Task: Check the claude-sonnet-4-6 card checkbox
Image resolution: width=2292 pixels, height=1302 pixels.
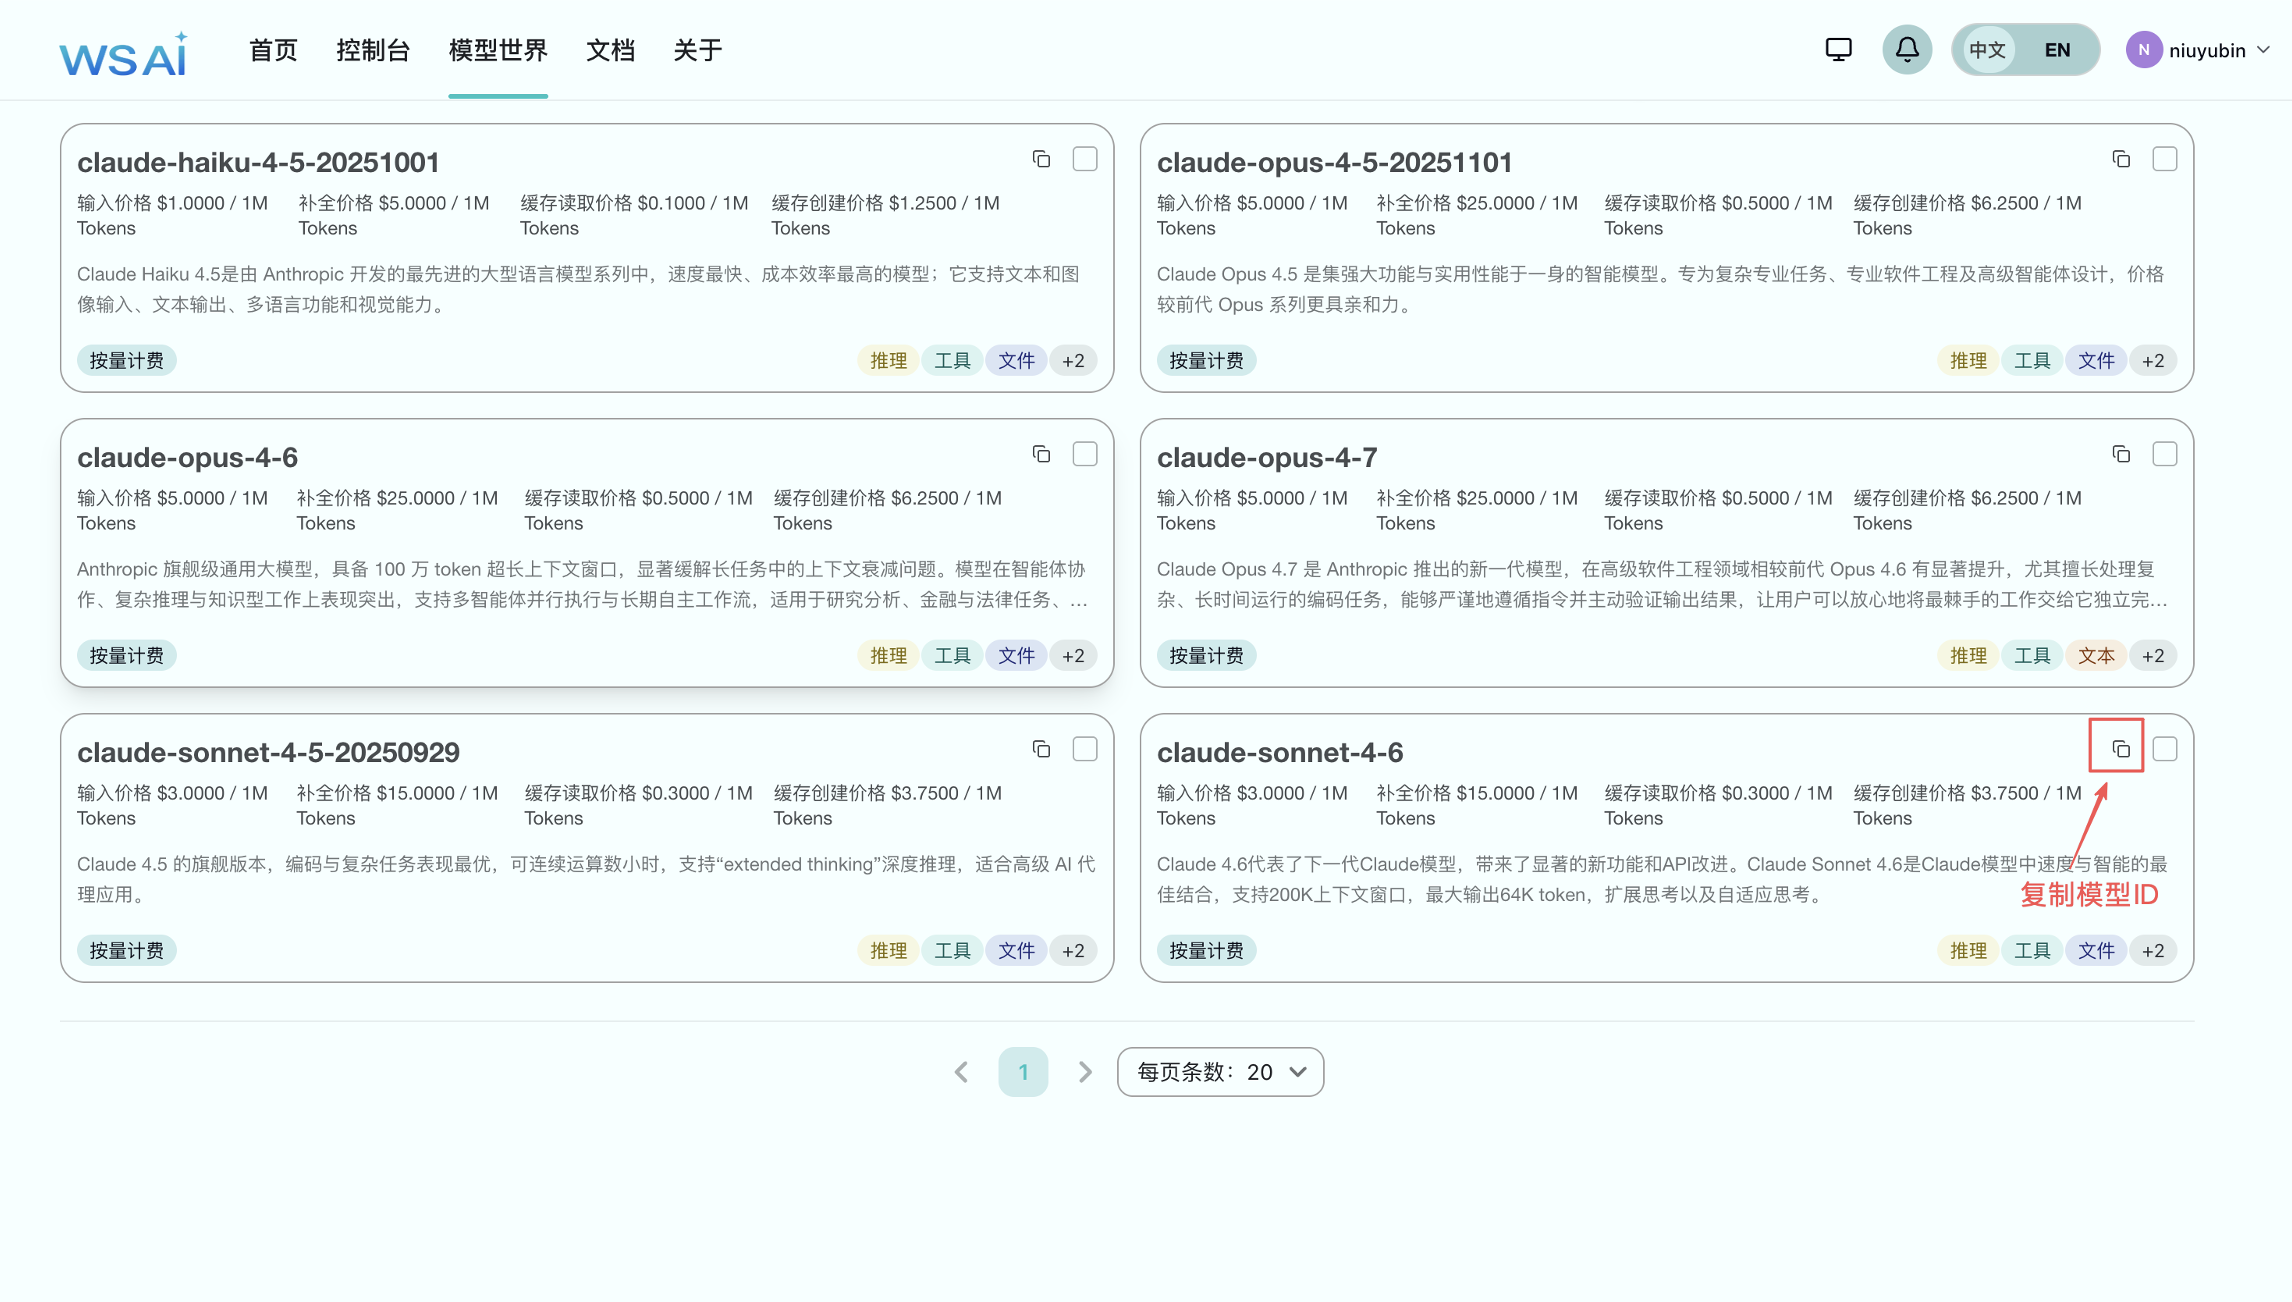Action: pyautogui.click(x=2165, y=749)
